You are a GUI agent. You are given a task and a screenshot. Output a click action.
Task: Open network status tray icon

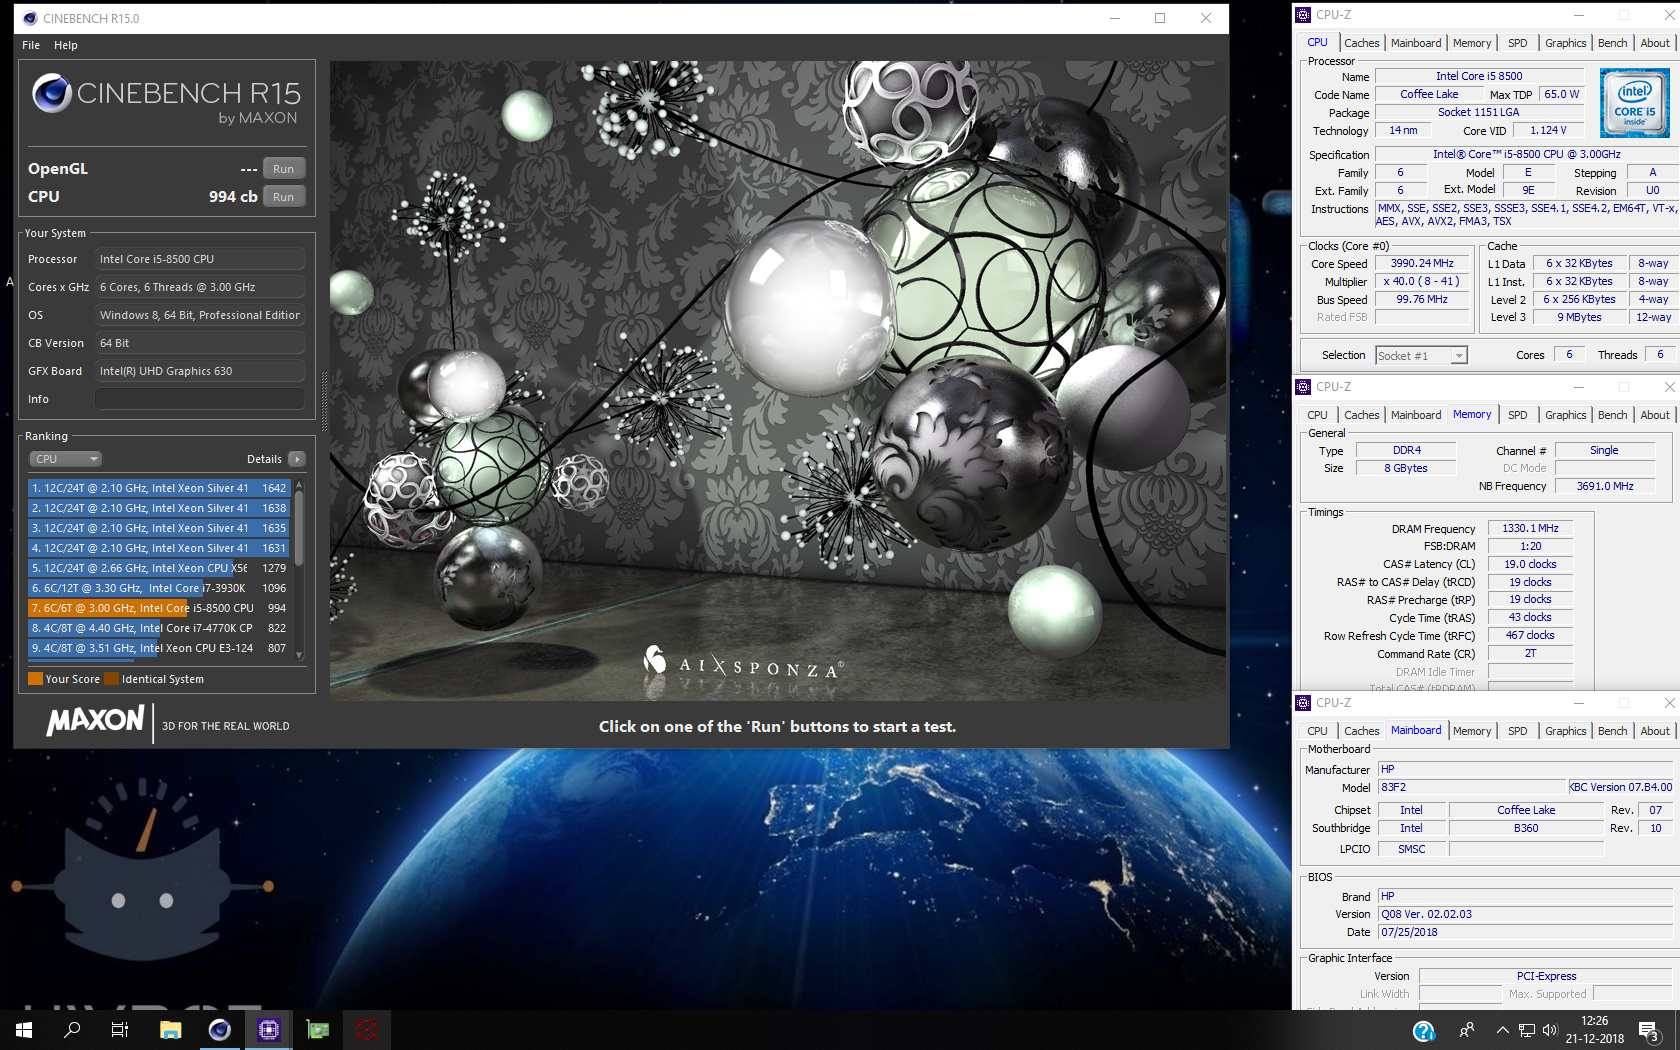pos(1527,1030)
